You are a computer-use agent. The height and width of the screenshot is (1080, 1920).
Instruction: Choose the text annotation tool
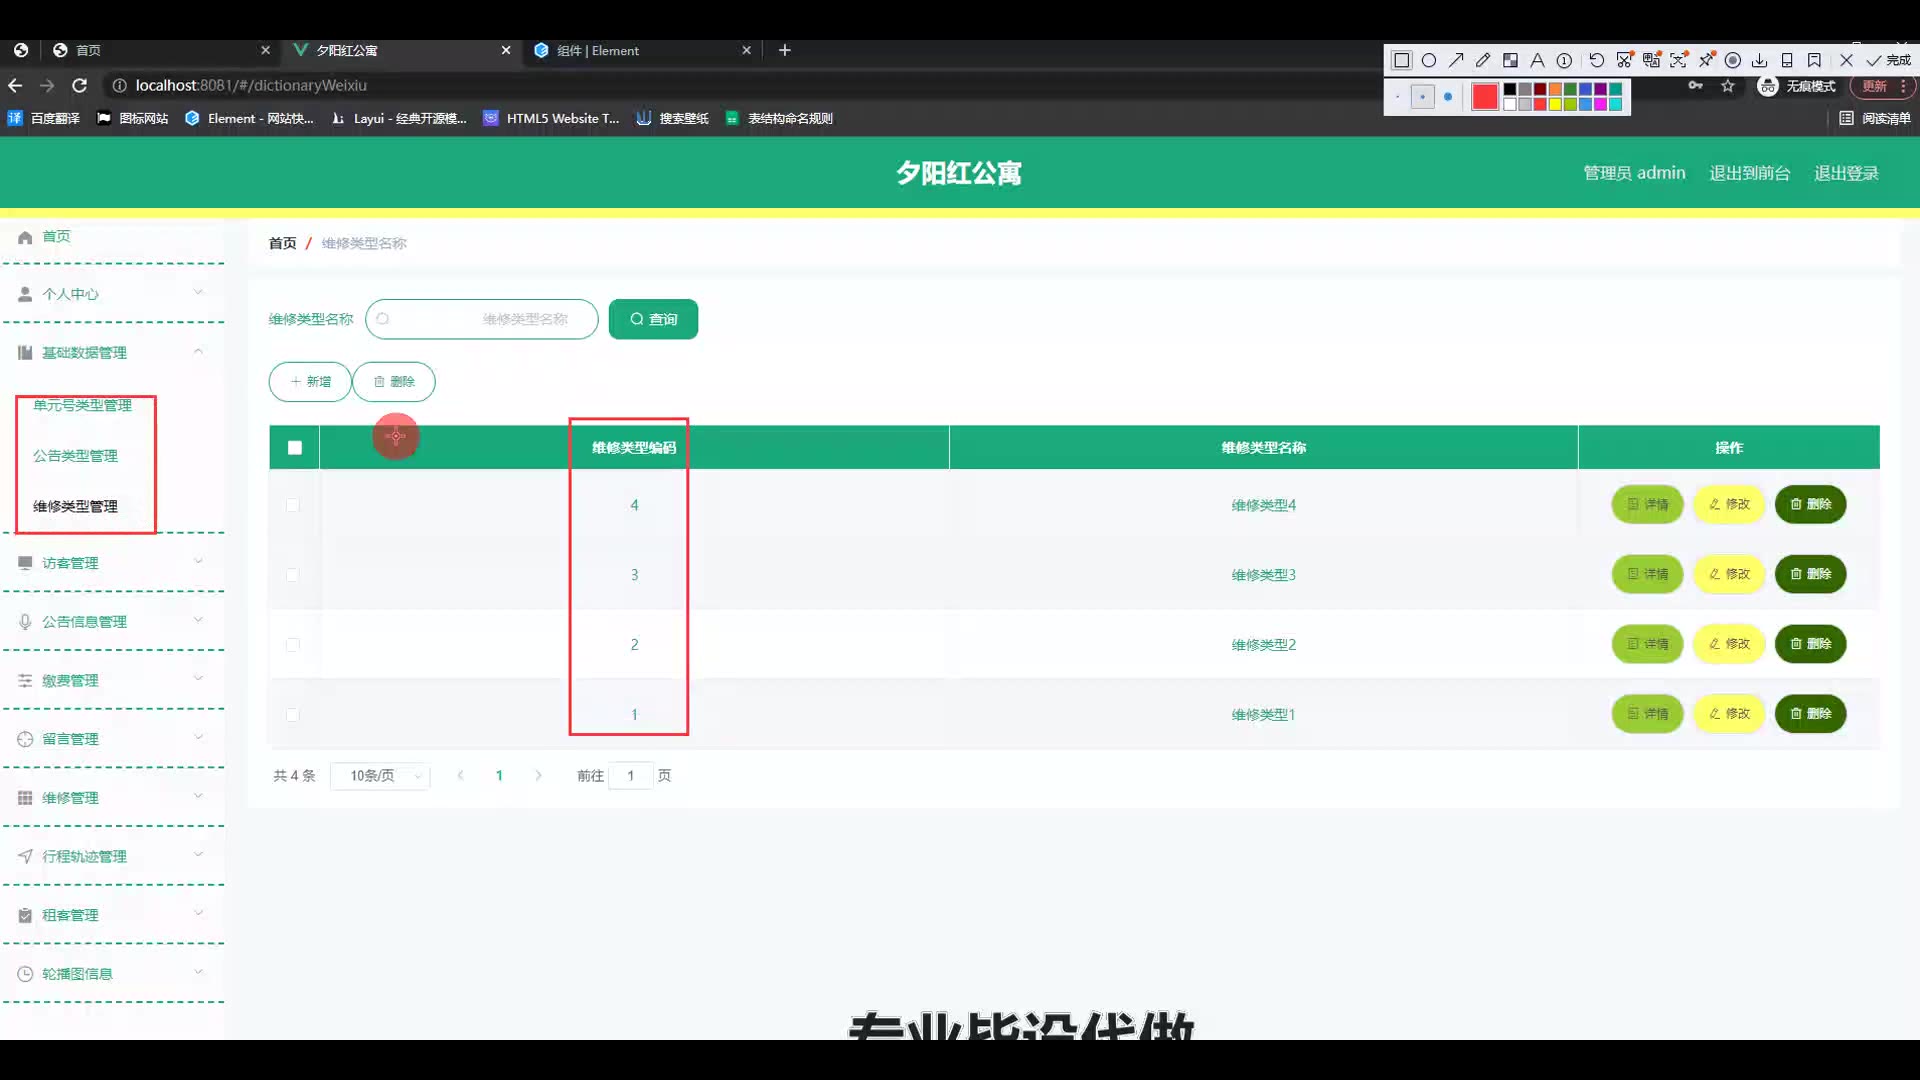click(x=1537, y=60)
